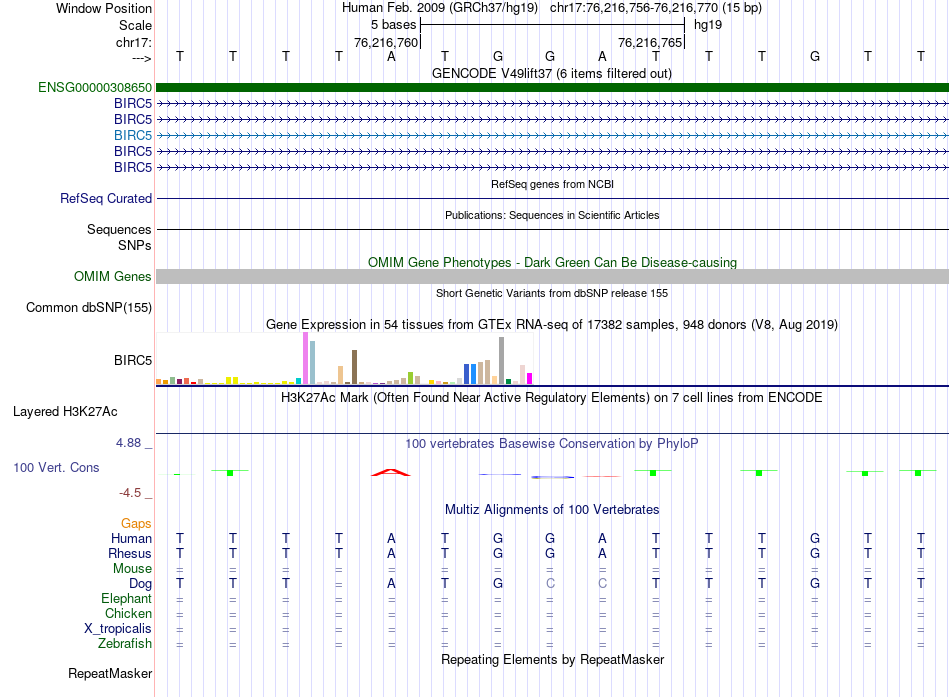
Task: Click the Gaps row label
Action: 136,523
